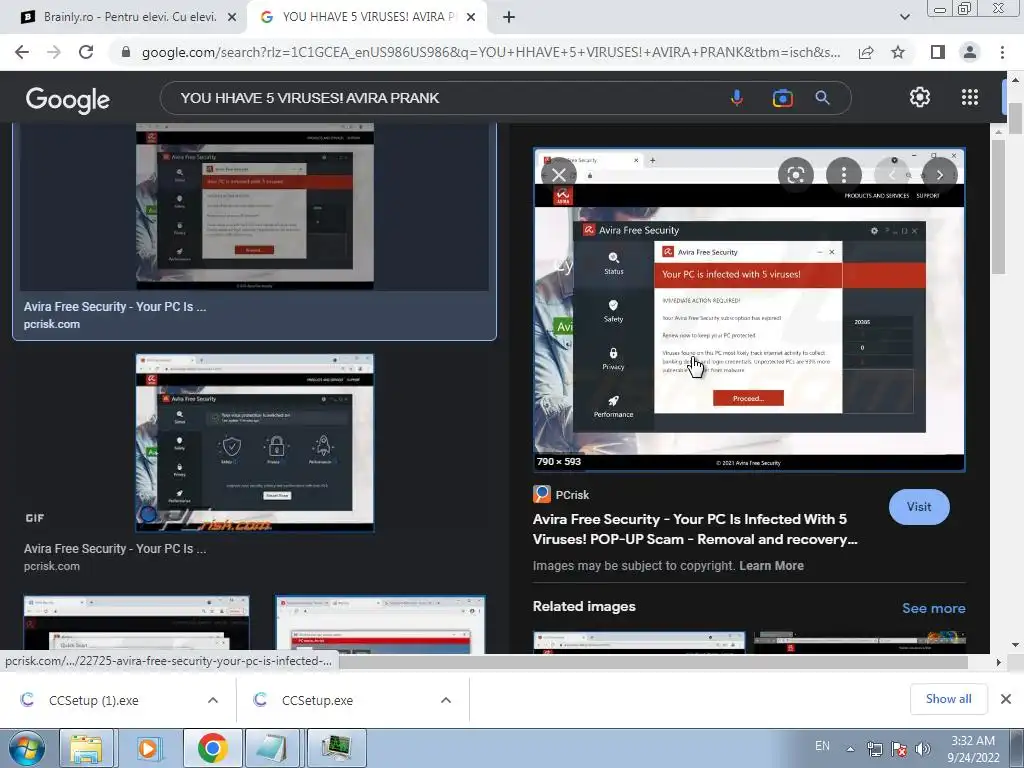Screen dimensions: 1024x768
Task: Open the CCSetup (1).exe download
Action: [x=93, y=700]
